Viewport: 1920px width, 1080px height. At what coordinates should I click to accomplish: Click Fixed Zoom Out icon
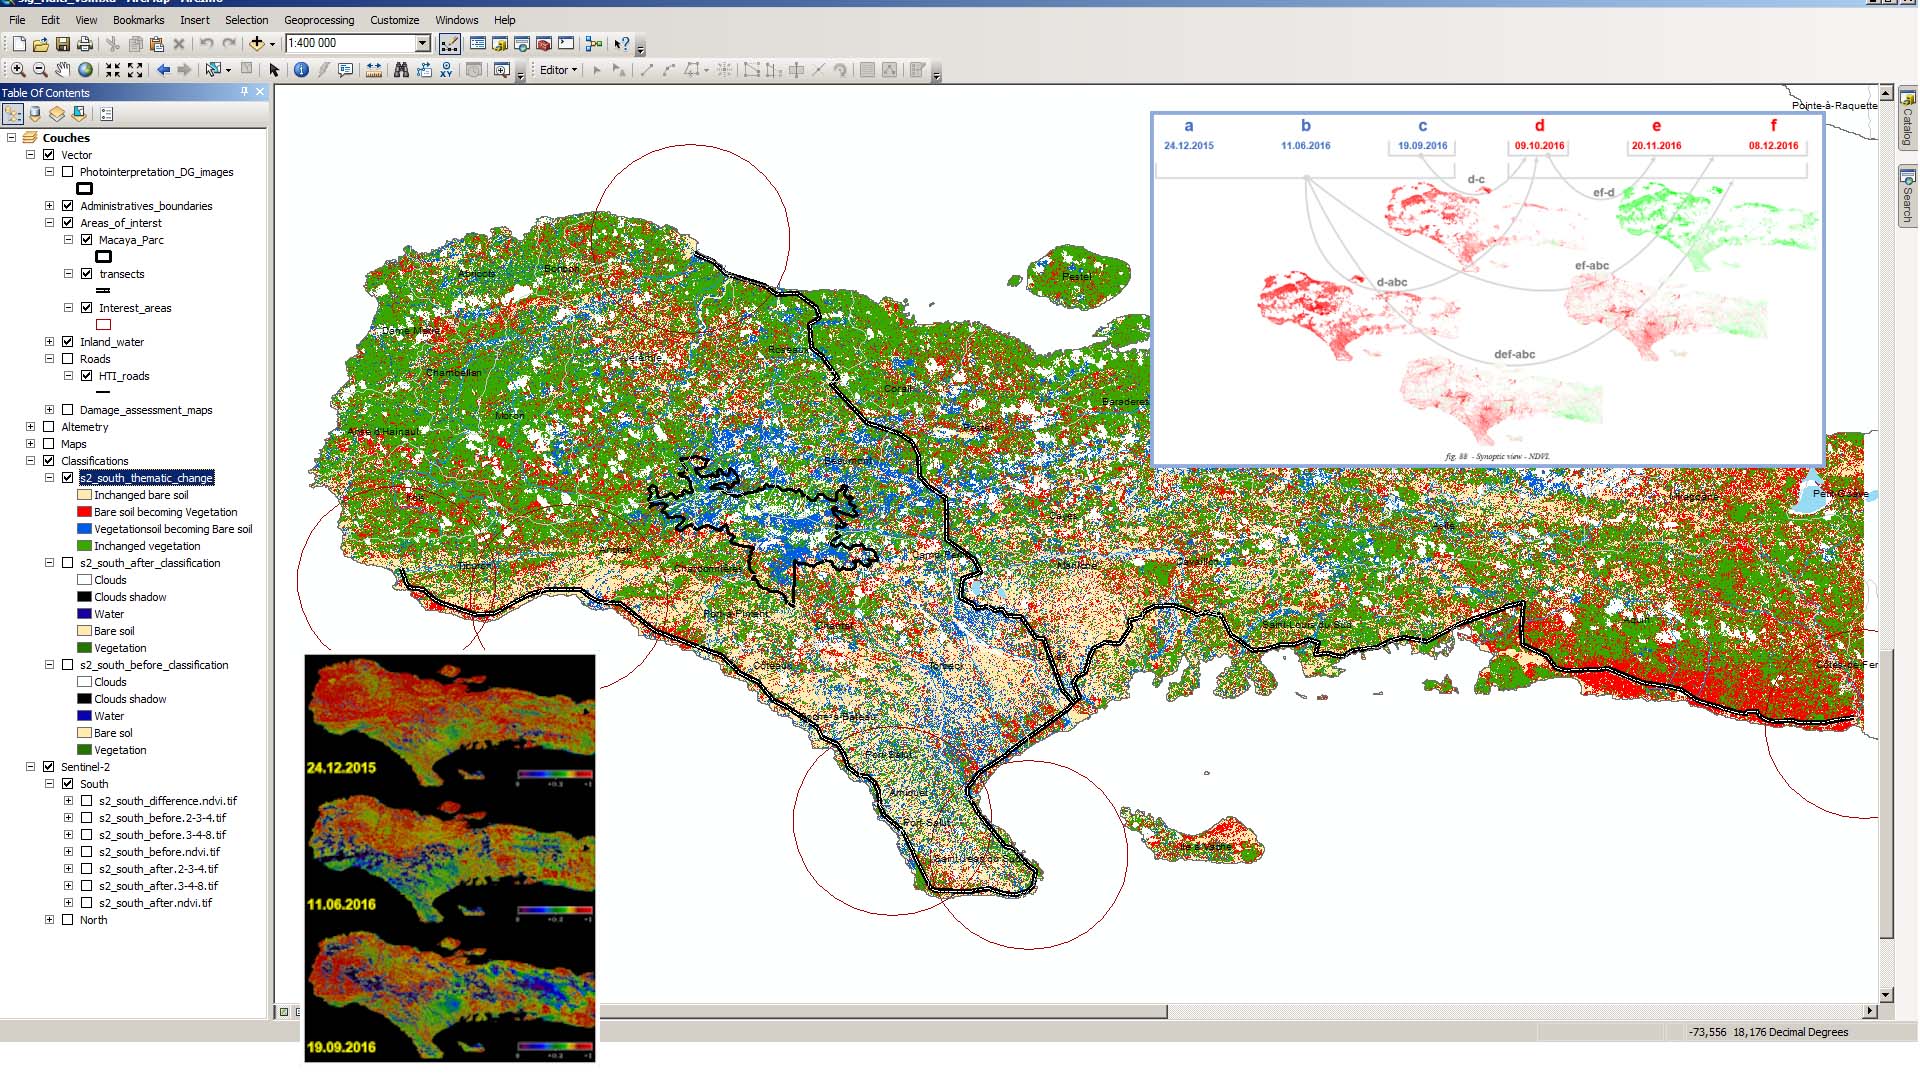(135, 70)
